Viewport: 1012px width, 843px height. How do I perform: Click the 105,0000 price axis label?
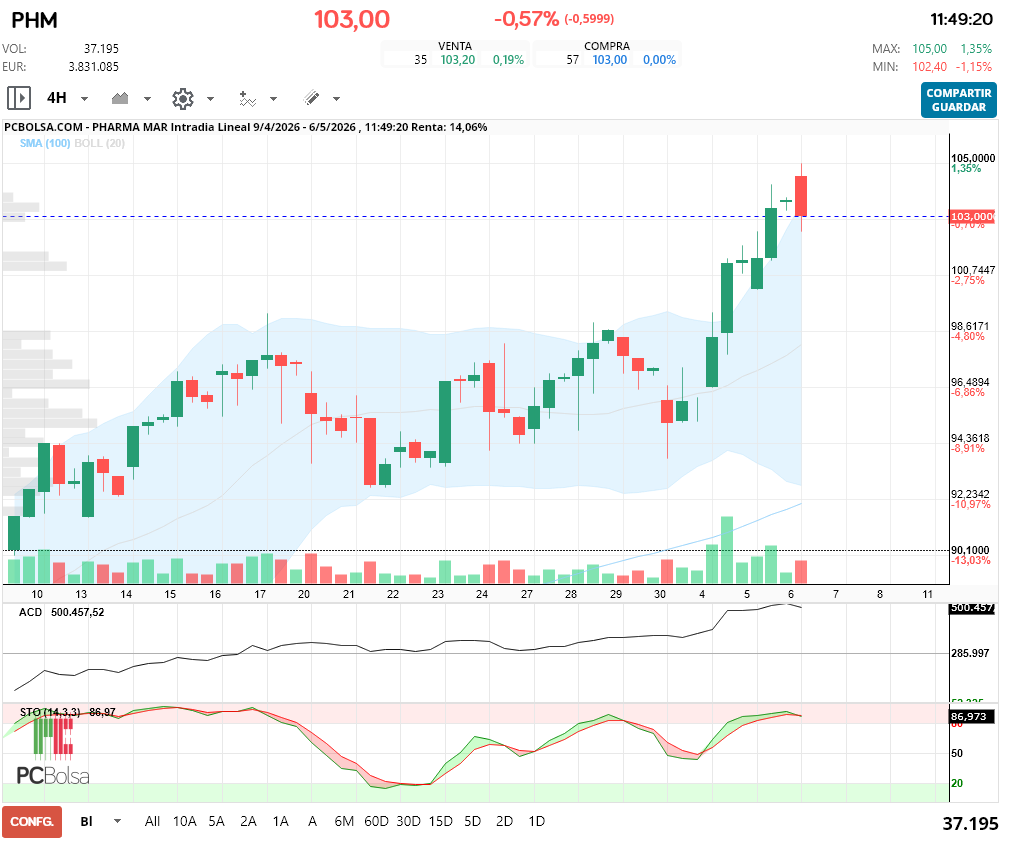[973, 158]
